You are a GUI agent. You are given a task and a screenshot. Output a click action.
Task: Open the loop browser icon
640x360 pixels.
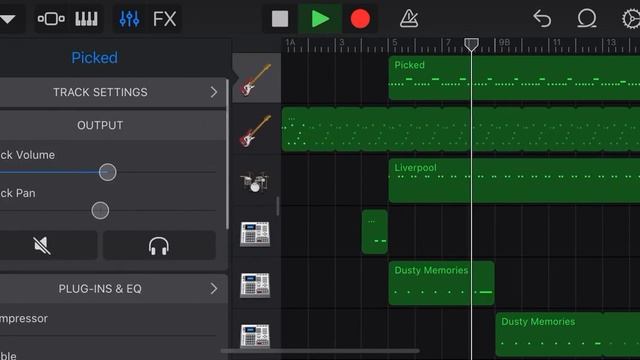(x=587, y=19)
